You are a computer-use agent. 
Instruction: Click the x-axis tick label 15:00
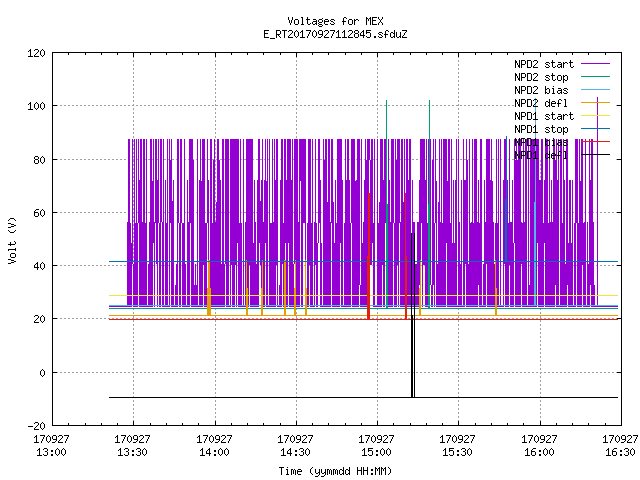[x=376, y=452]
